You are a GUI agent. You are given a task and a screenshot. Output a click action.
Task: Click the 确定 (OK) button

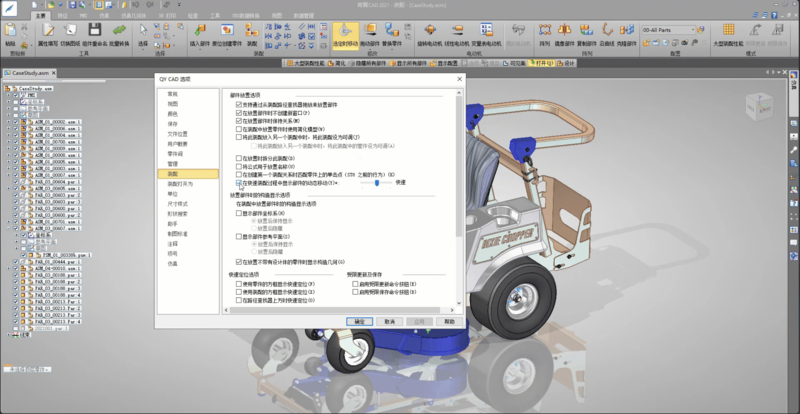tap(361, 322)
